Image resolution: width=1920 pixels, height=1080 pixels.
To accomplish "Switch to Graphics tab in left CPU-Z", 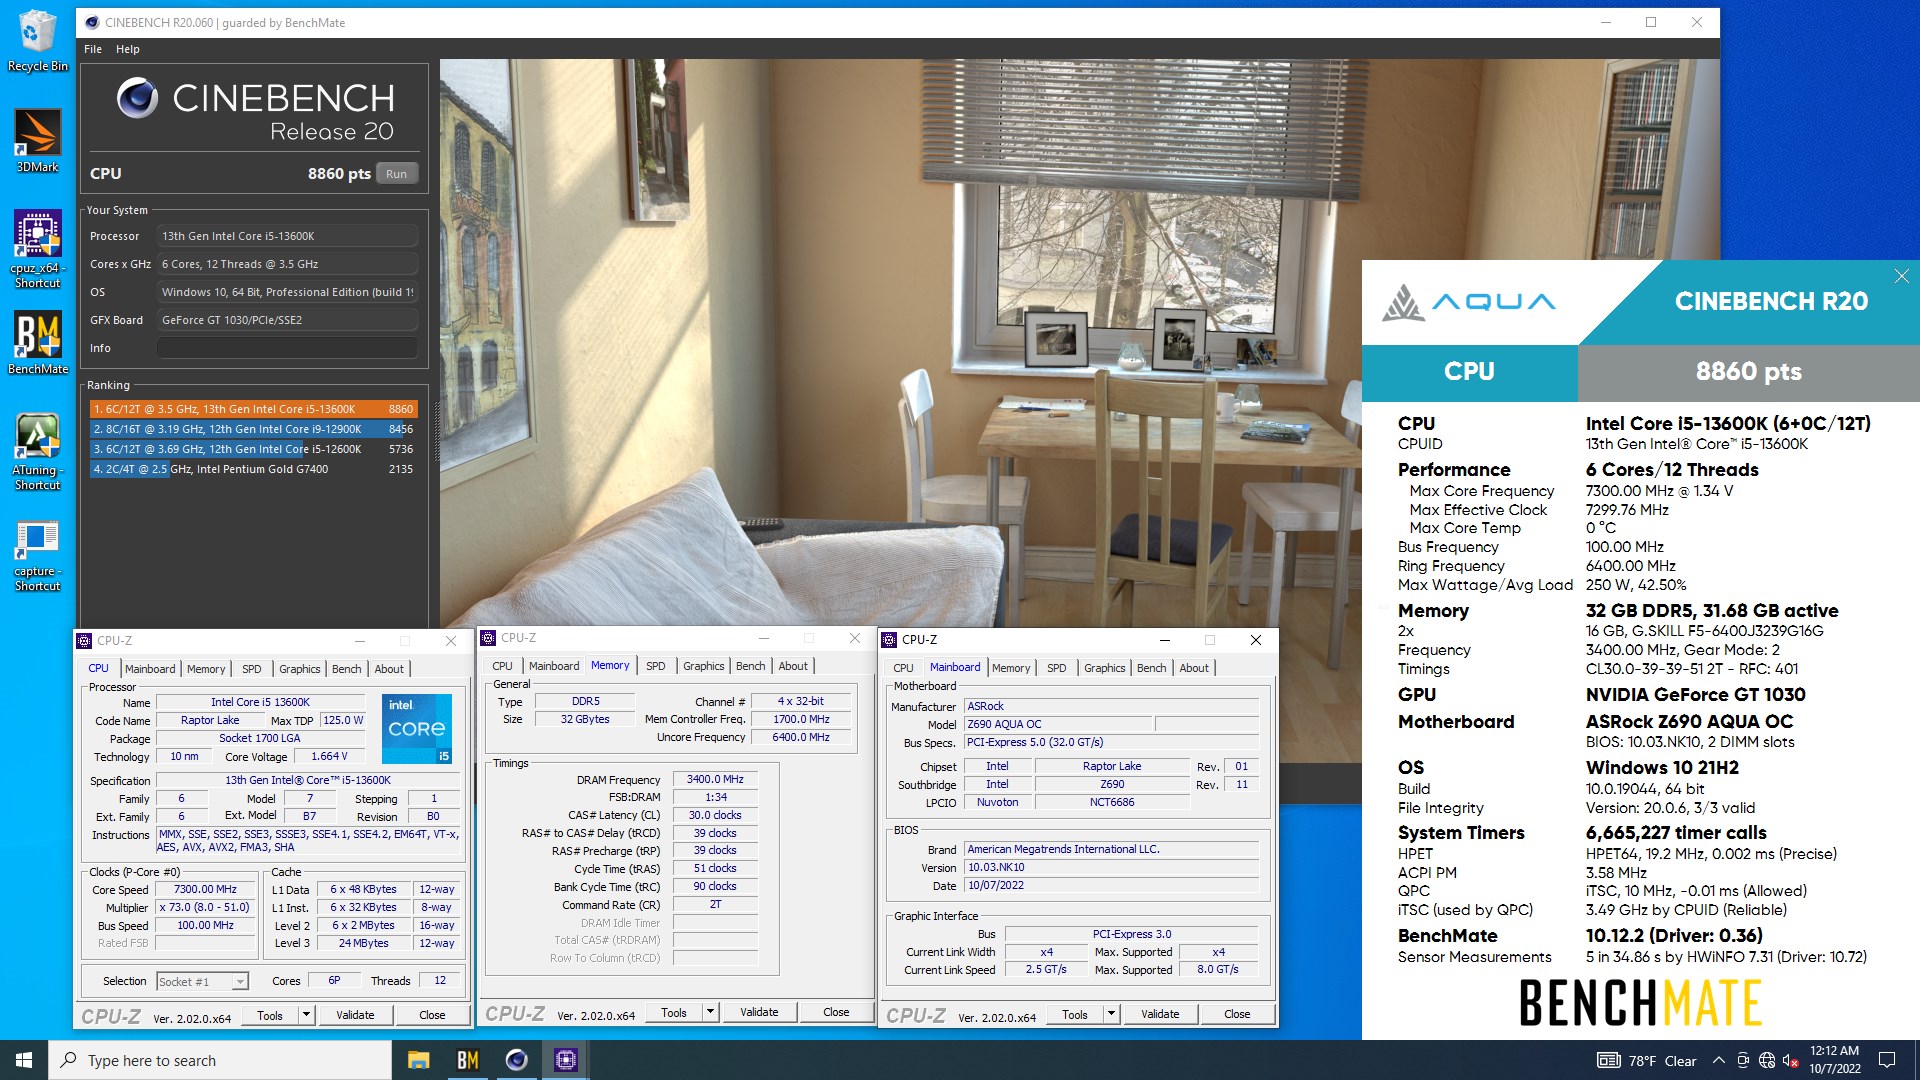I will [300, 669].
